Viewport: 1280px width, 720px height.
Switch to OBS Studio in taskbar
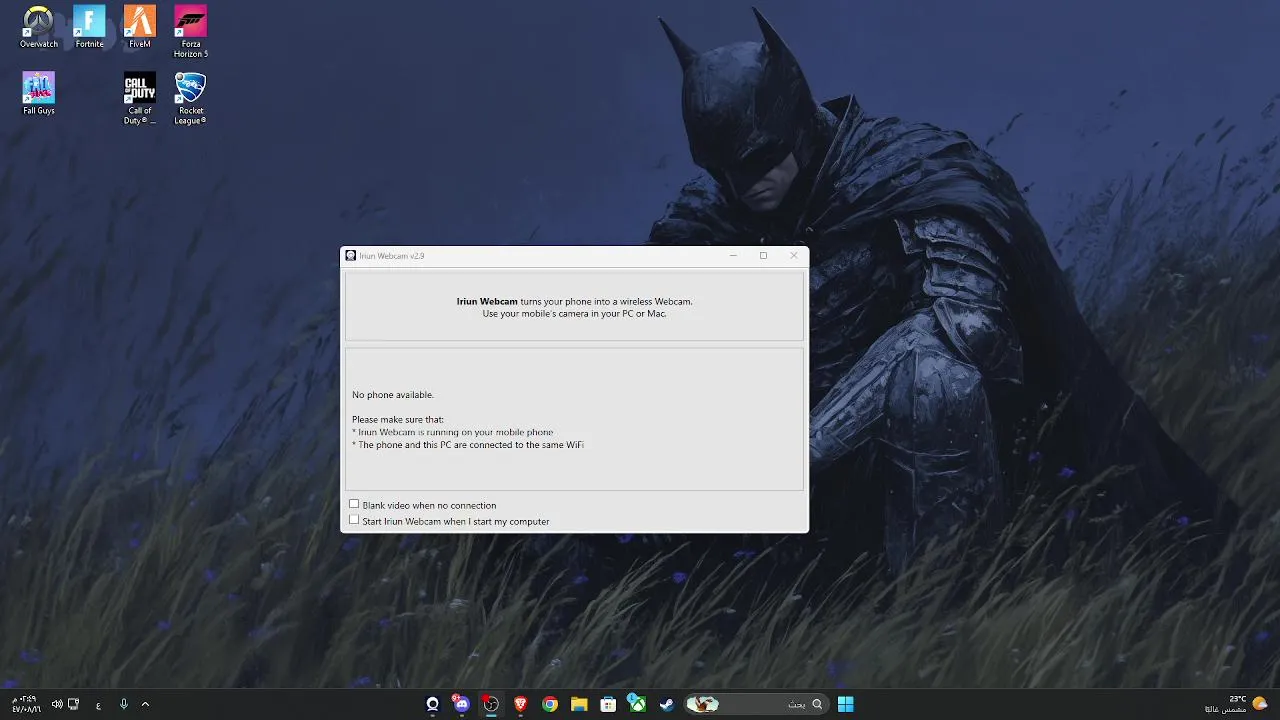tap(491, 704)
